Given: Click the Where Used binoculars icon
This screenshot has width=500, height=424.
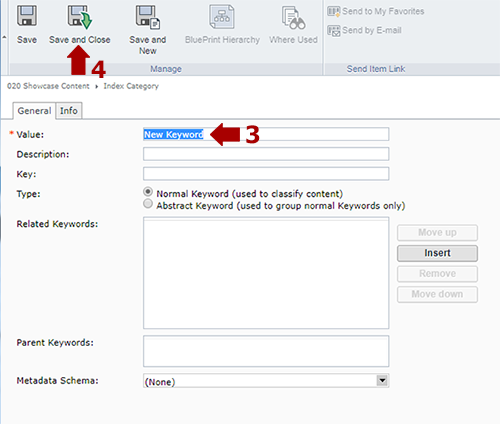Looking at the screenshot, I should click(x=293, y=17).
